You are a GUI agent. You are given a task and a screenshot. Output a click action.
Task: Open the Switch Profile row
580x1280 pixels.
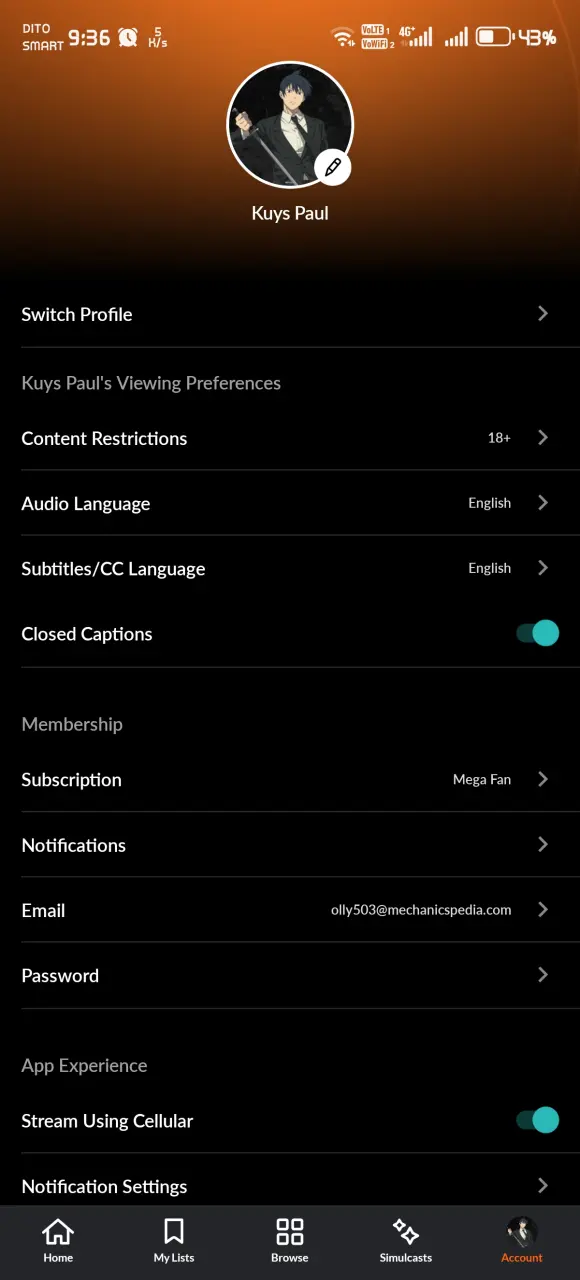290,314
